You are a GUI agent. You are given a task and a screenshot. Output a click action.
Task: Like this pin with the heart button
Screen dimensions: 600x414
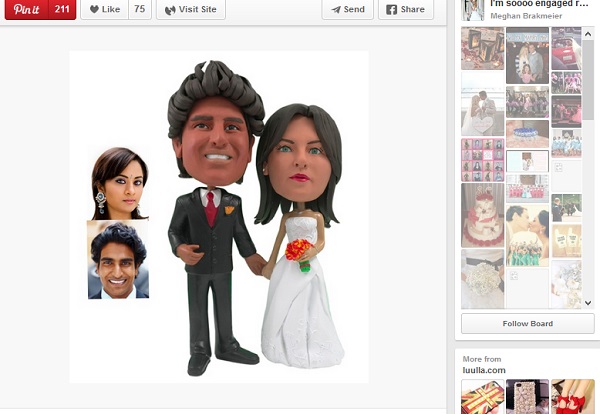point(104,9)
